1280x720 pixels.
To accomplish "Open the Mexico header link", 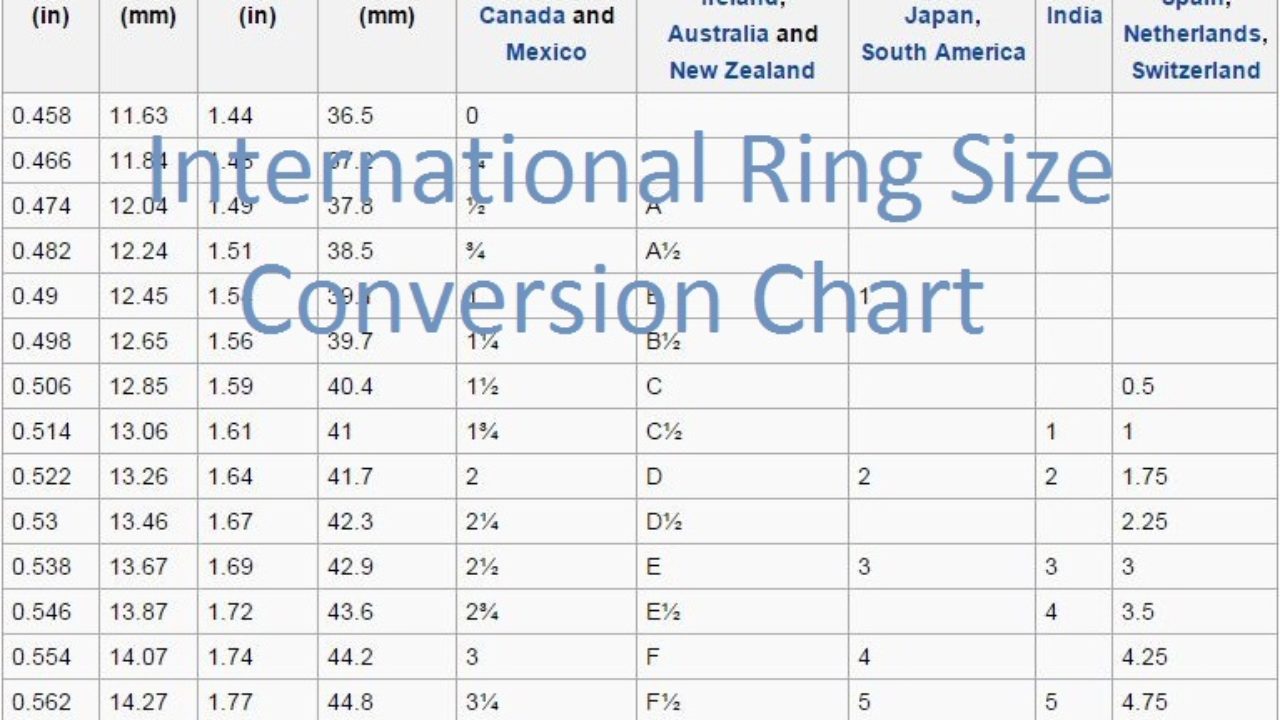I will coord(546,53).
